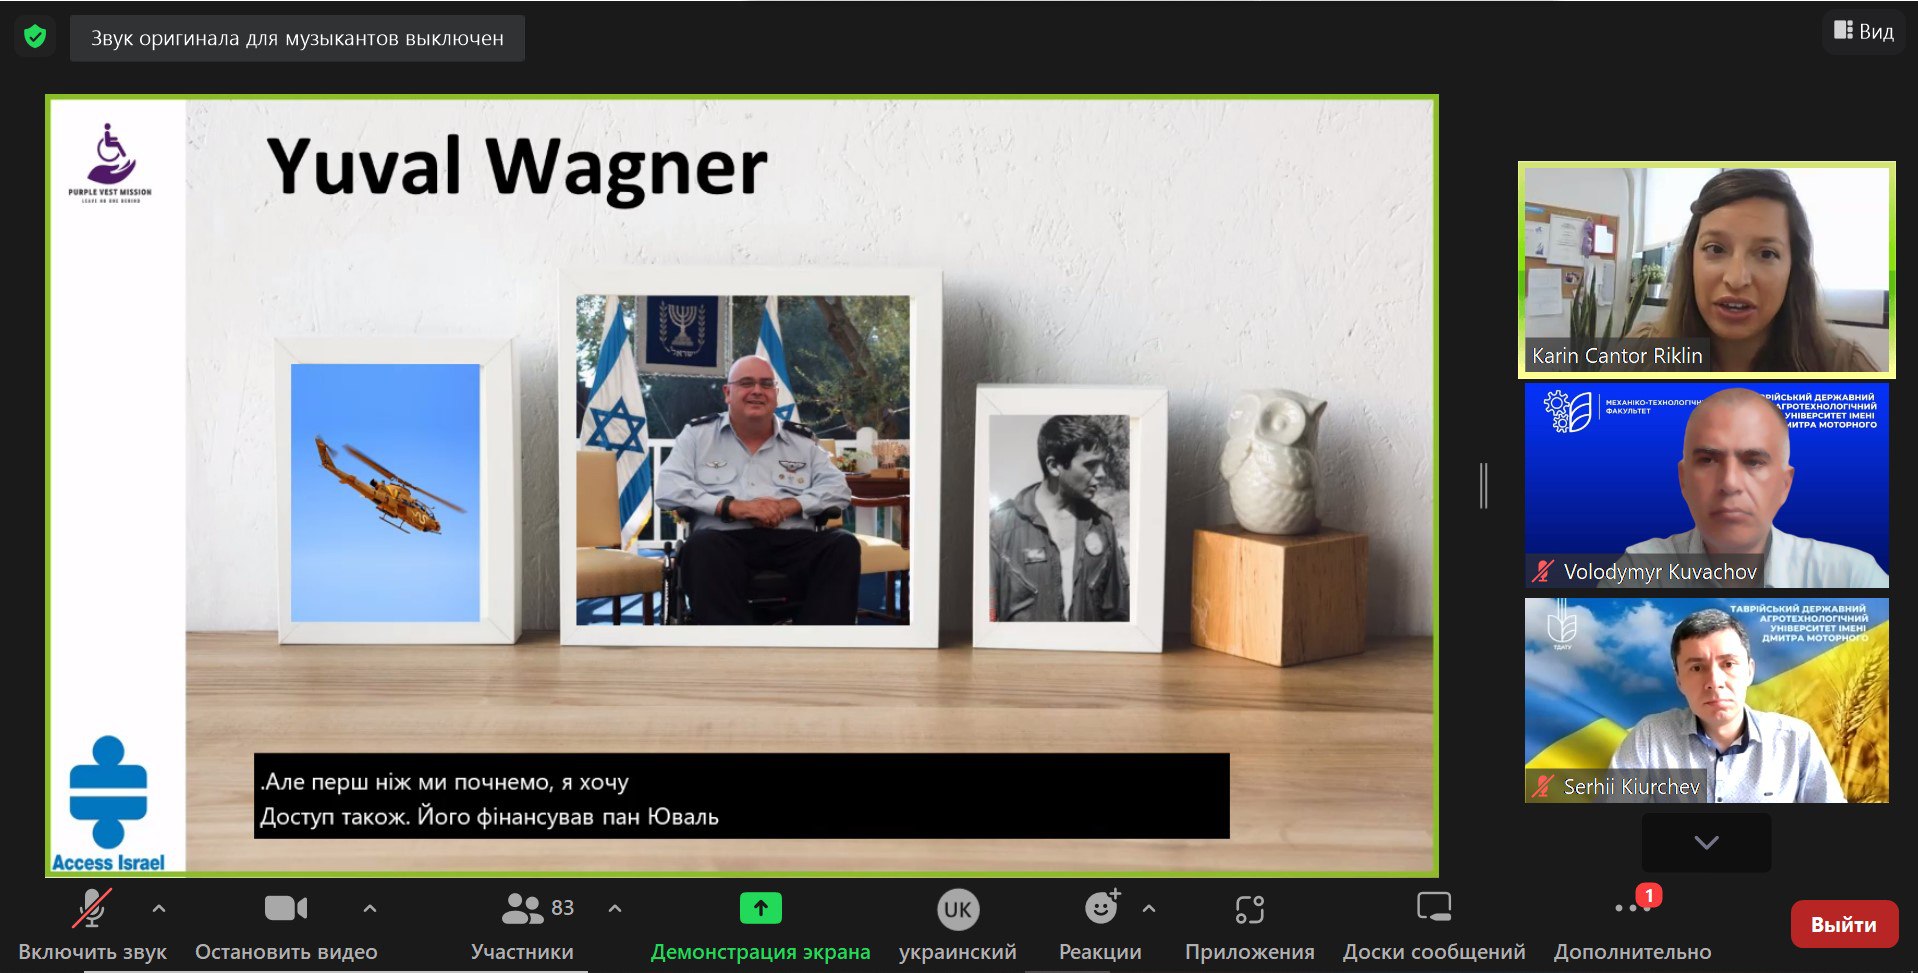Stop camera with Остановить видео
The image size is (1918, 973).
point(286,925)
